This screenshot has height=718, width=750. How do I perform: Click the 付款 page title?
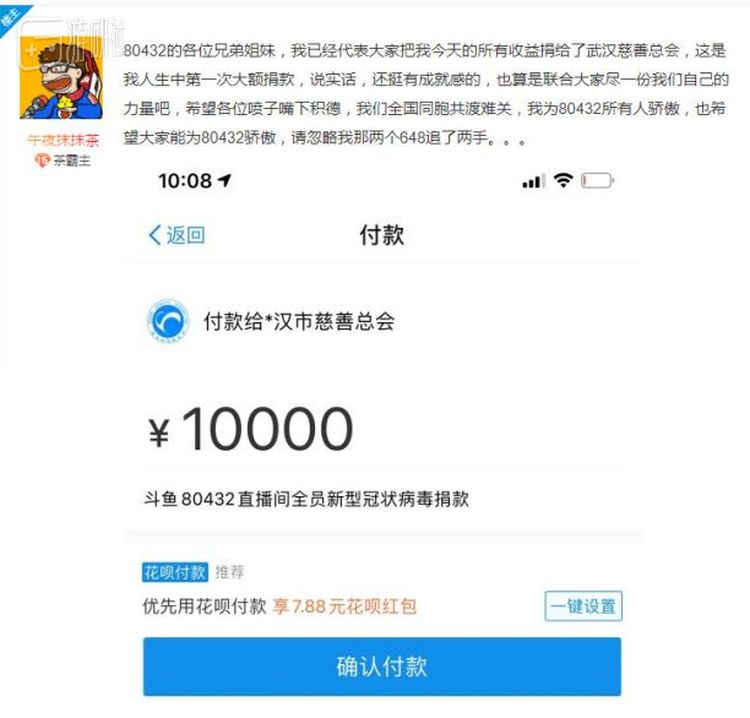point(382,235)
